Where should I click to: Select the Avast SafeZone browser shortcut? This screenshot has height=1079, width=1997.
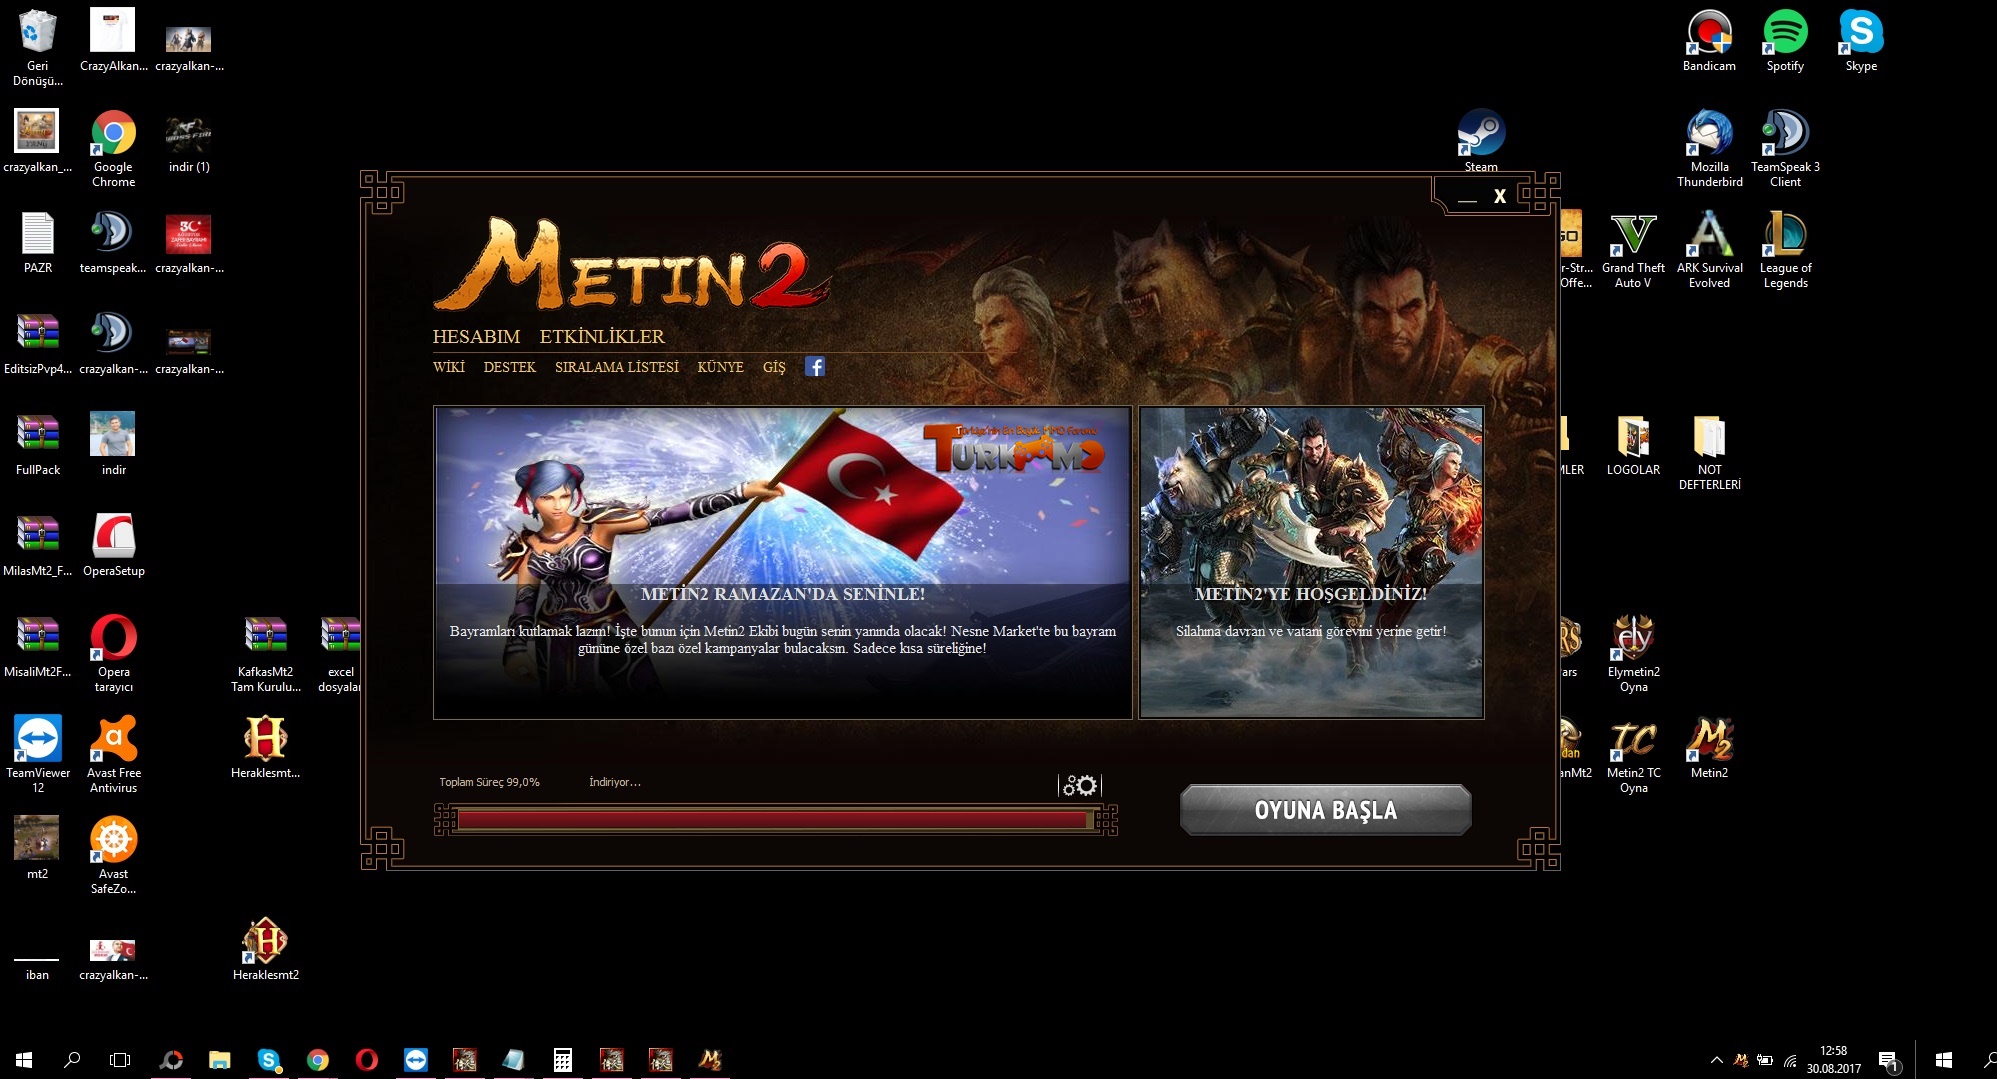pyautogui.click(x=114, y=856)
